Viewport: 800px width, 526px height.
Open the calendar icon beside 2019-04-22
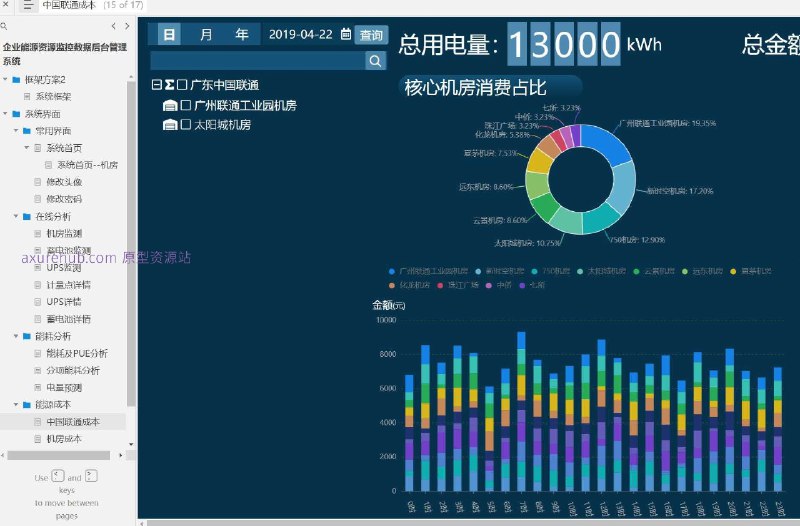pyautogui.click(x=345, y=34)
